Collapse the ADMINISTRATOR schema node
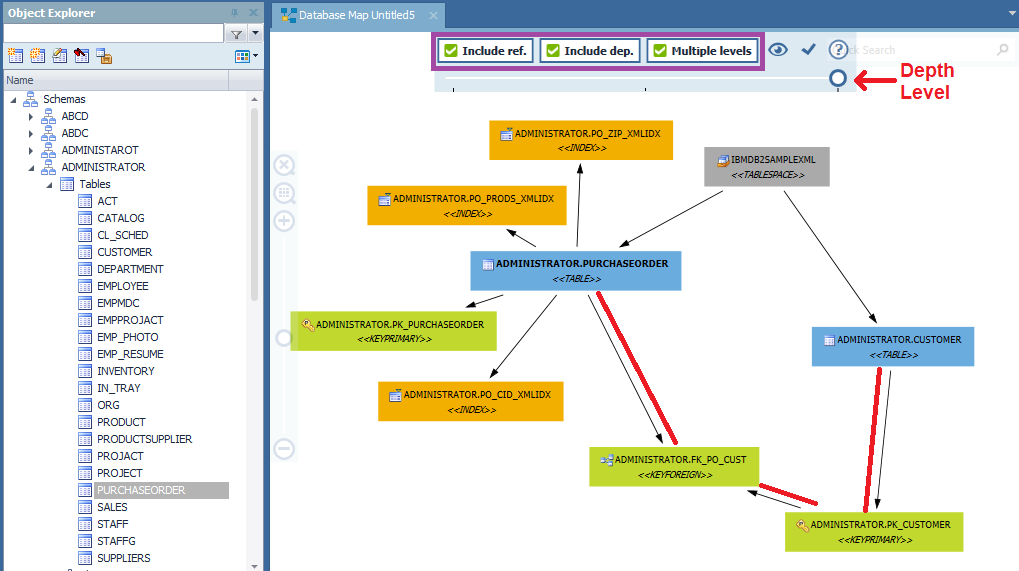1019x571 pixels. coord(31,167)
